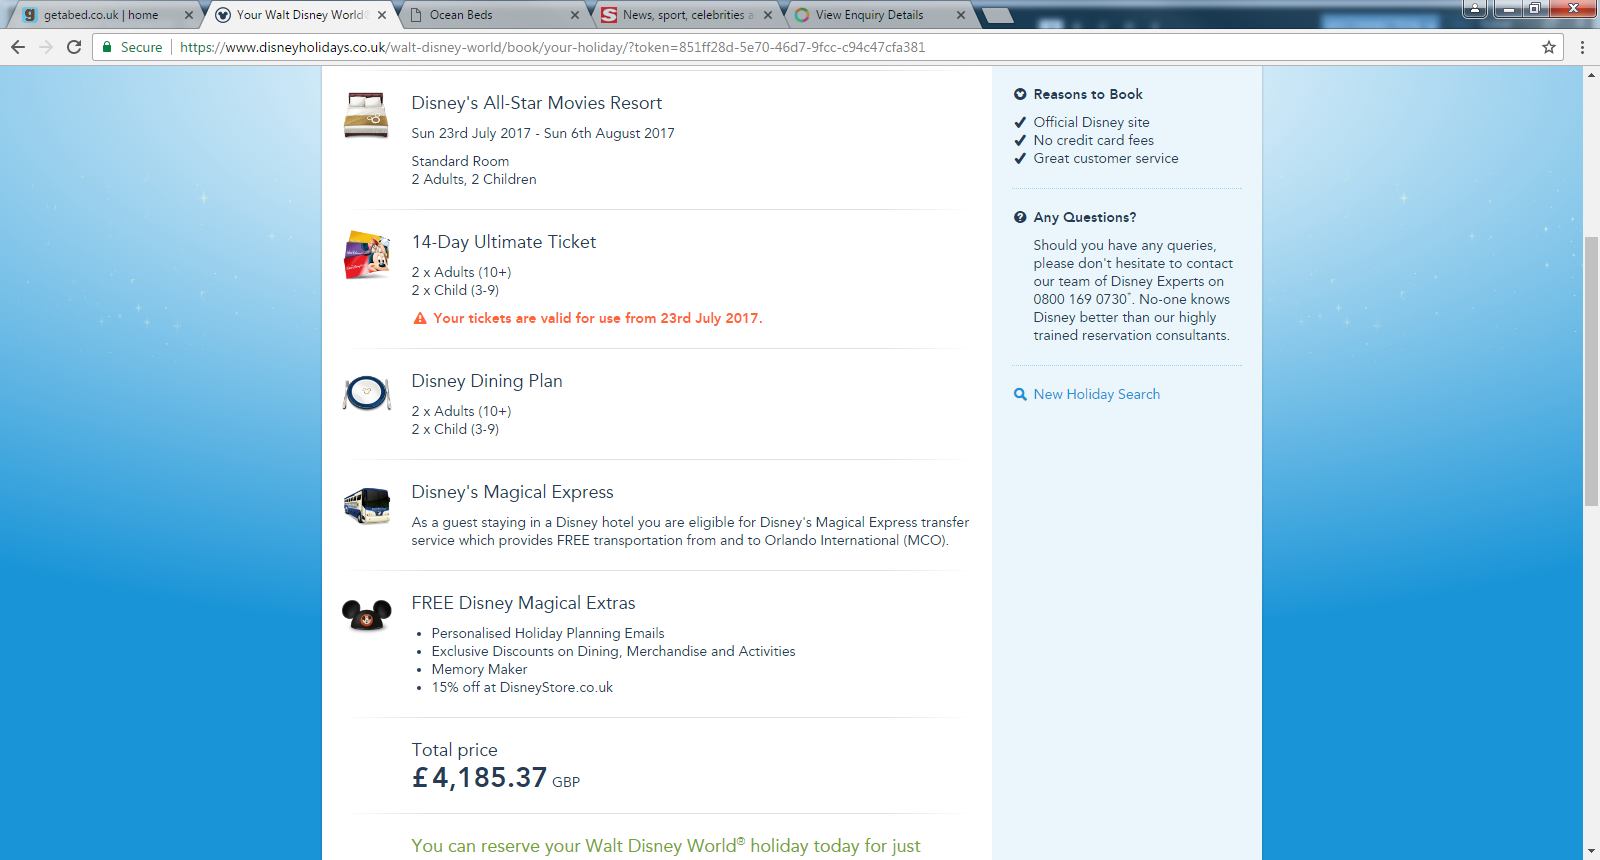Click the scrollbar down arrow
The image size is (1600, 860).
1591,852
